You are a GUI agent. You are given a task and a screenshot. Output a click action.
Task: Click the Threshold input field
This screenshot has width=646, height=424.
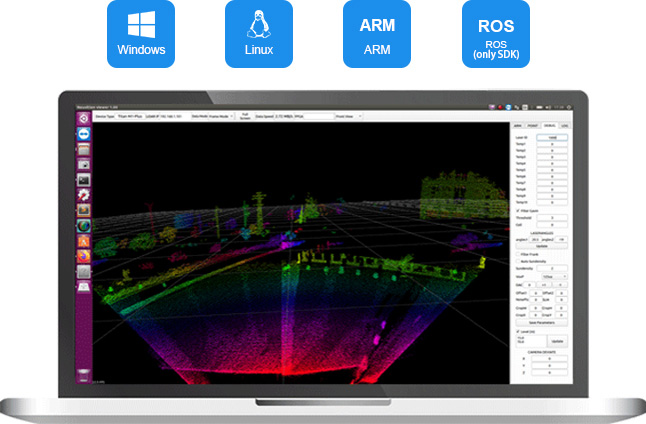pos(552,218)
